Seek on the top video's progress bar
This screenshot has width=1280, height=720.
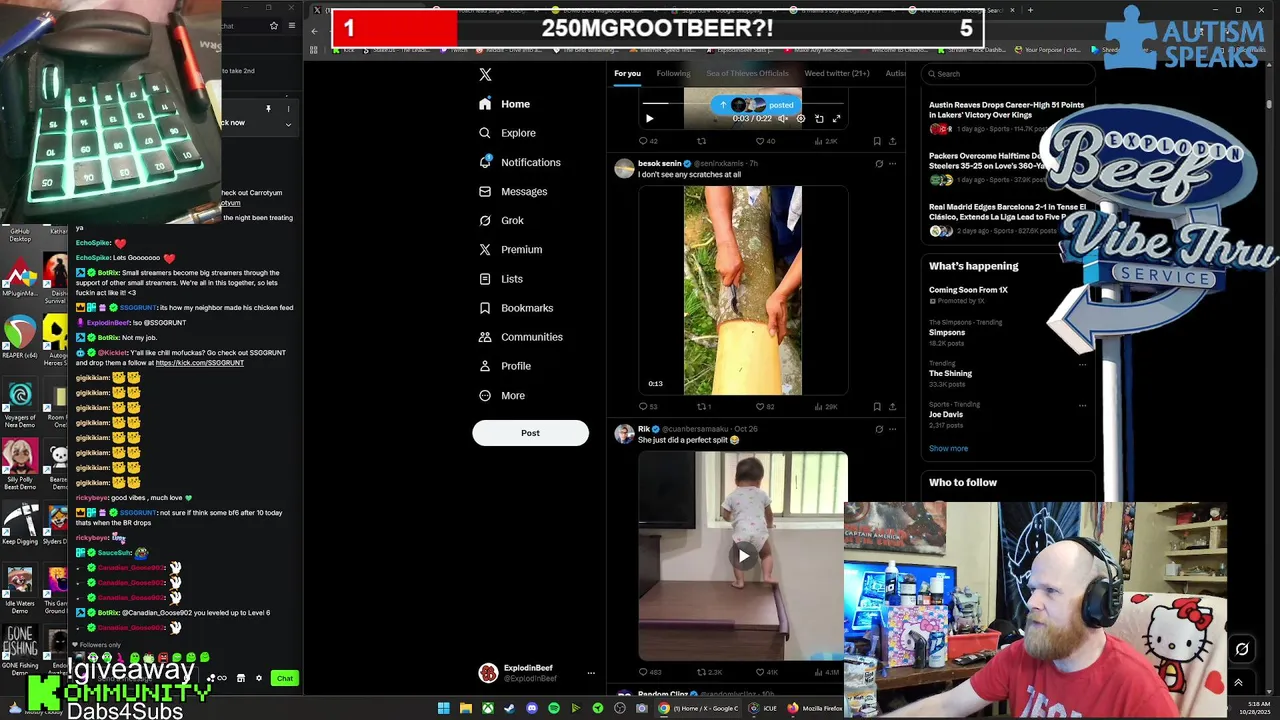click(x=743, y=103)
